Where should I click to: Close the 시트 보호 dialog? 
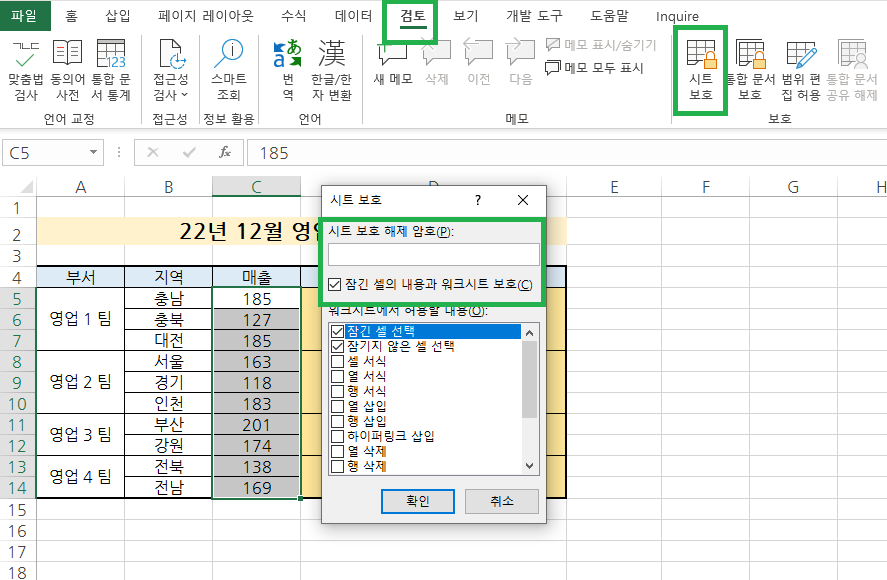(x=523, y=200)
